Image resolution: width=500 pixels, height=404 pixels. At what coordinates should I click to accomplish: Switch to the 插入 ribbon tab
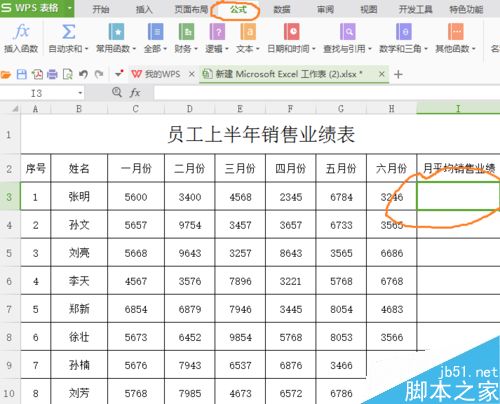click(x=144, y=9)
